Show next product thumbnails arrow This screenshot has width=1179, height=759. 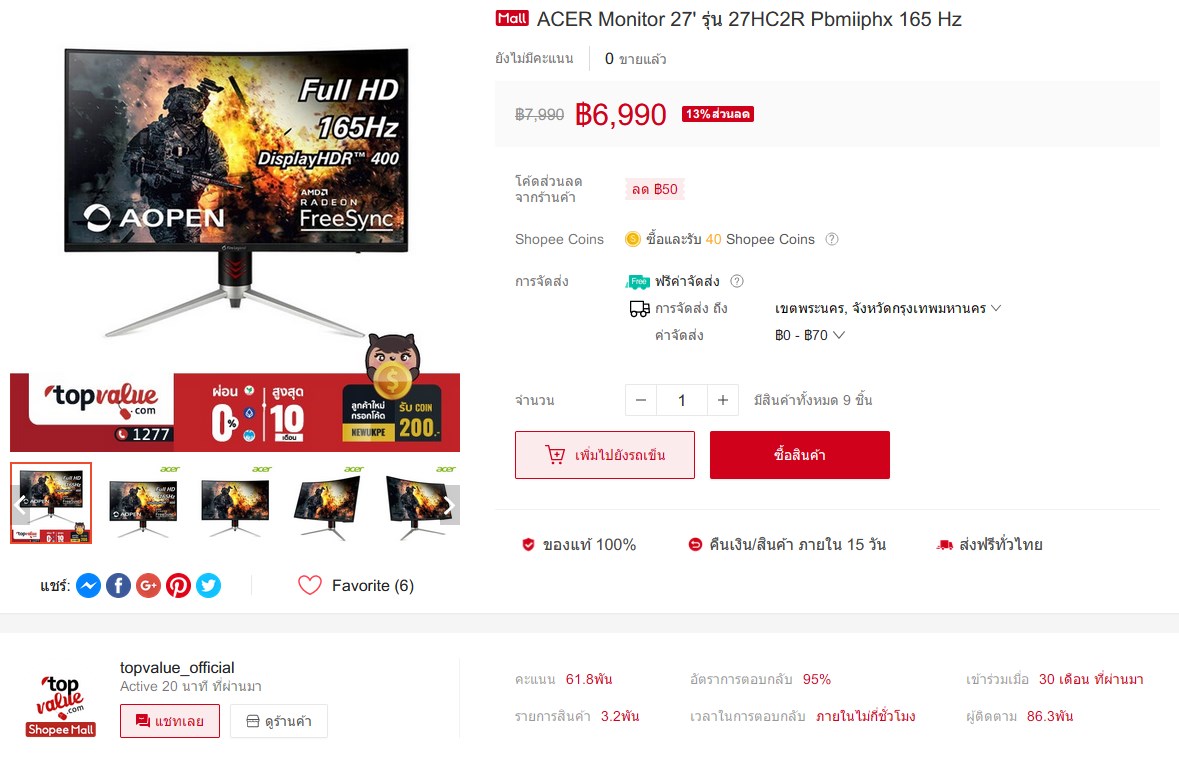click(449, 505)
